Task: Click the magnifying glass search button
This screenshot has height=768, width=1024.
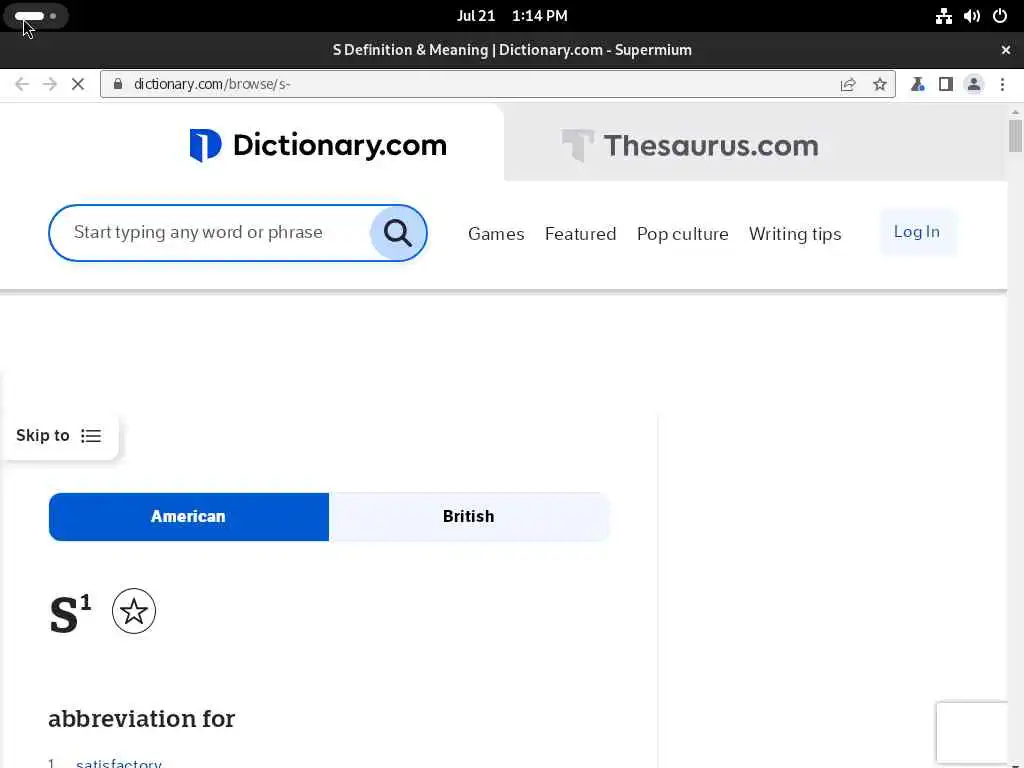Action: click(398, 232)
